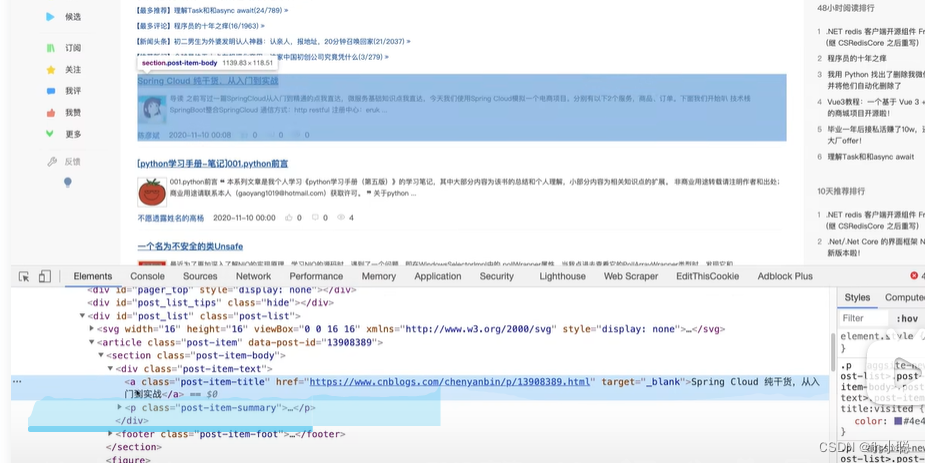The width and height of the screenshot is (925, 463).
Task: Open the Elements tab
Action: pos(93,276)
